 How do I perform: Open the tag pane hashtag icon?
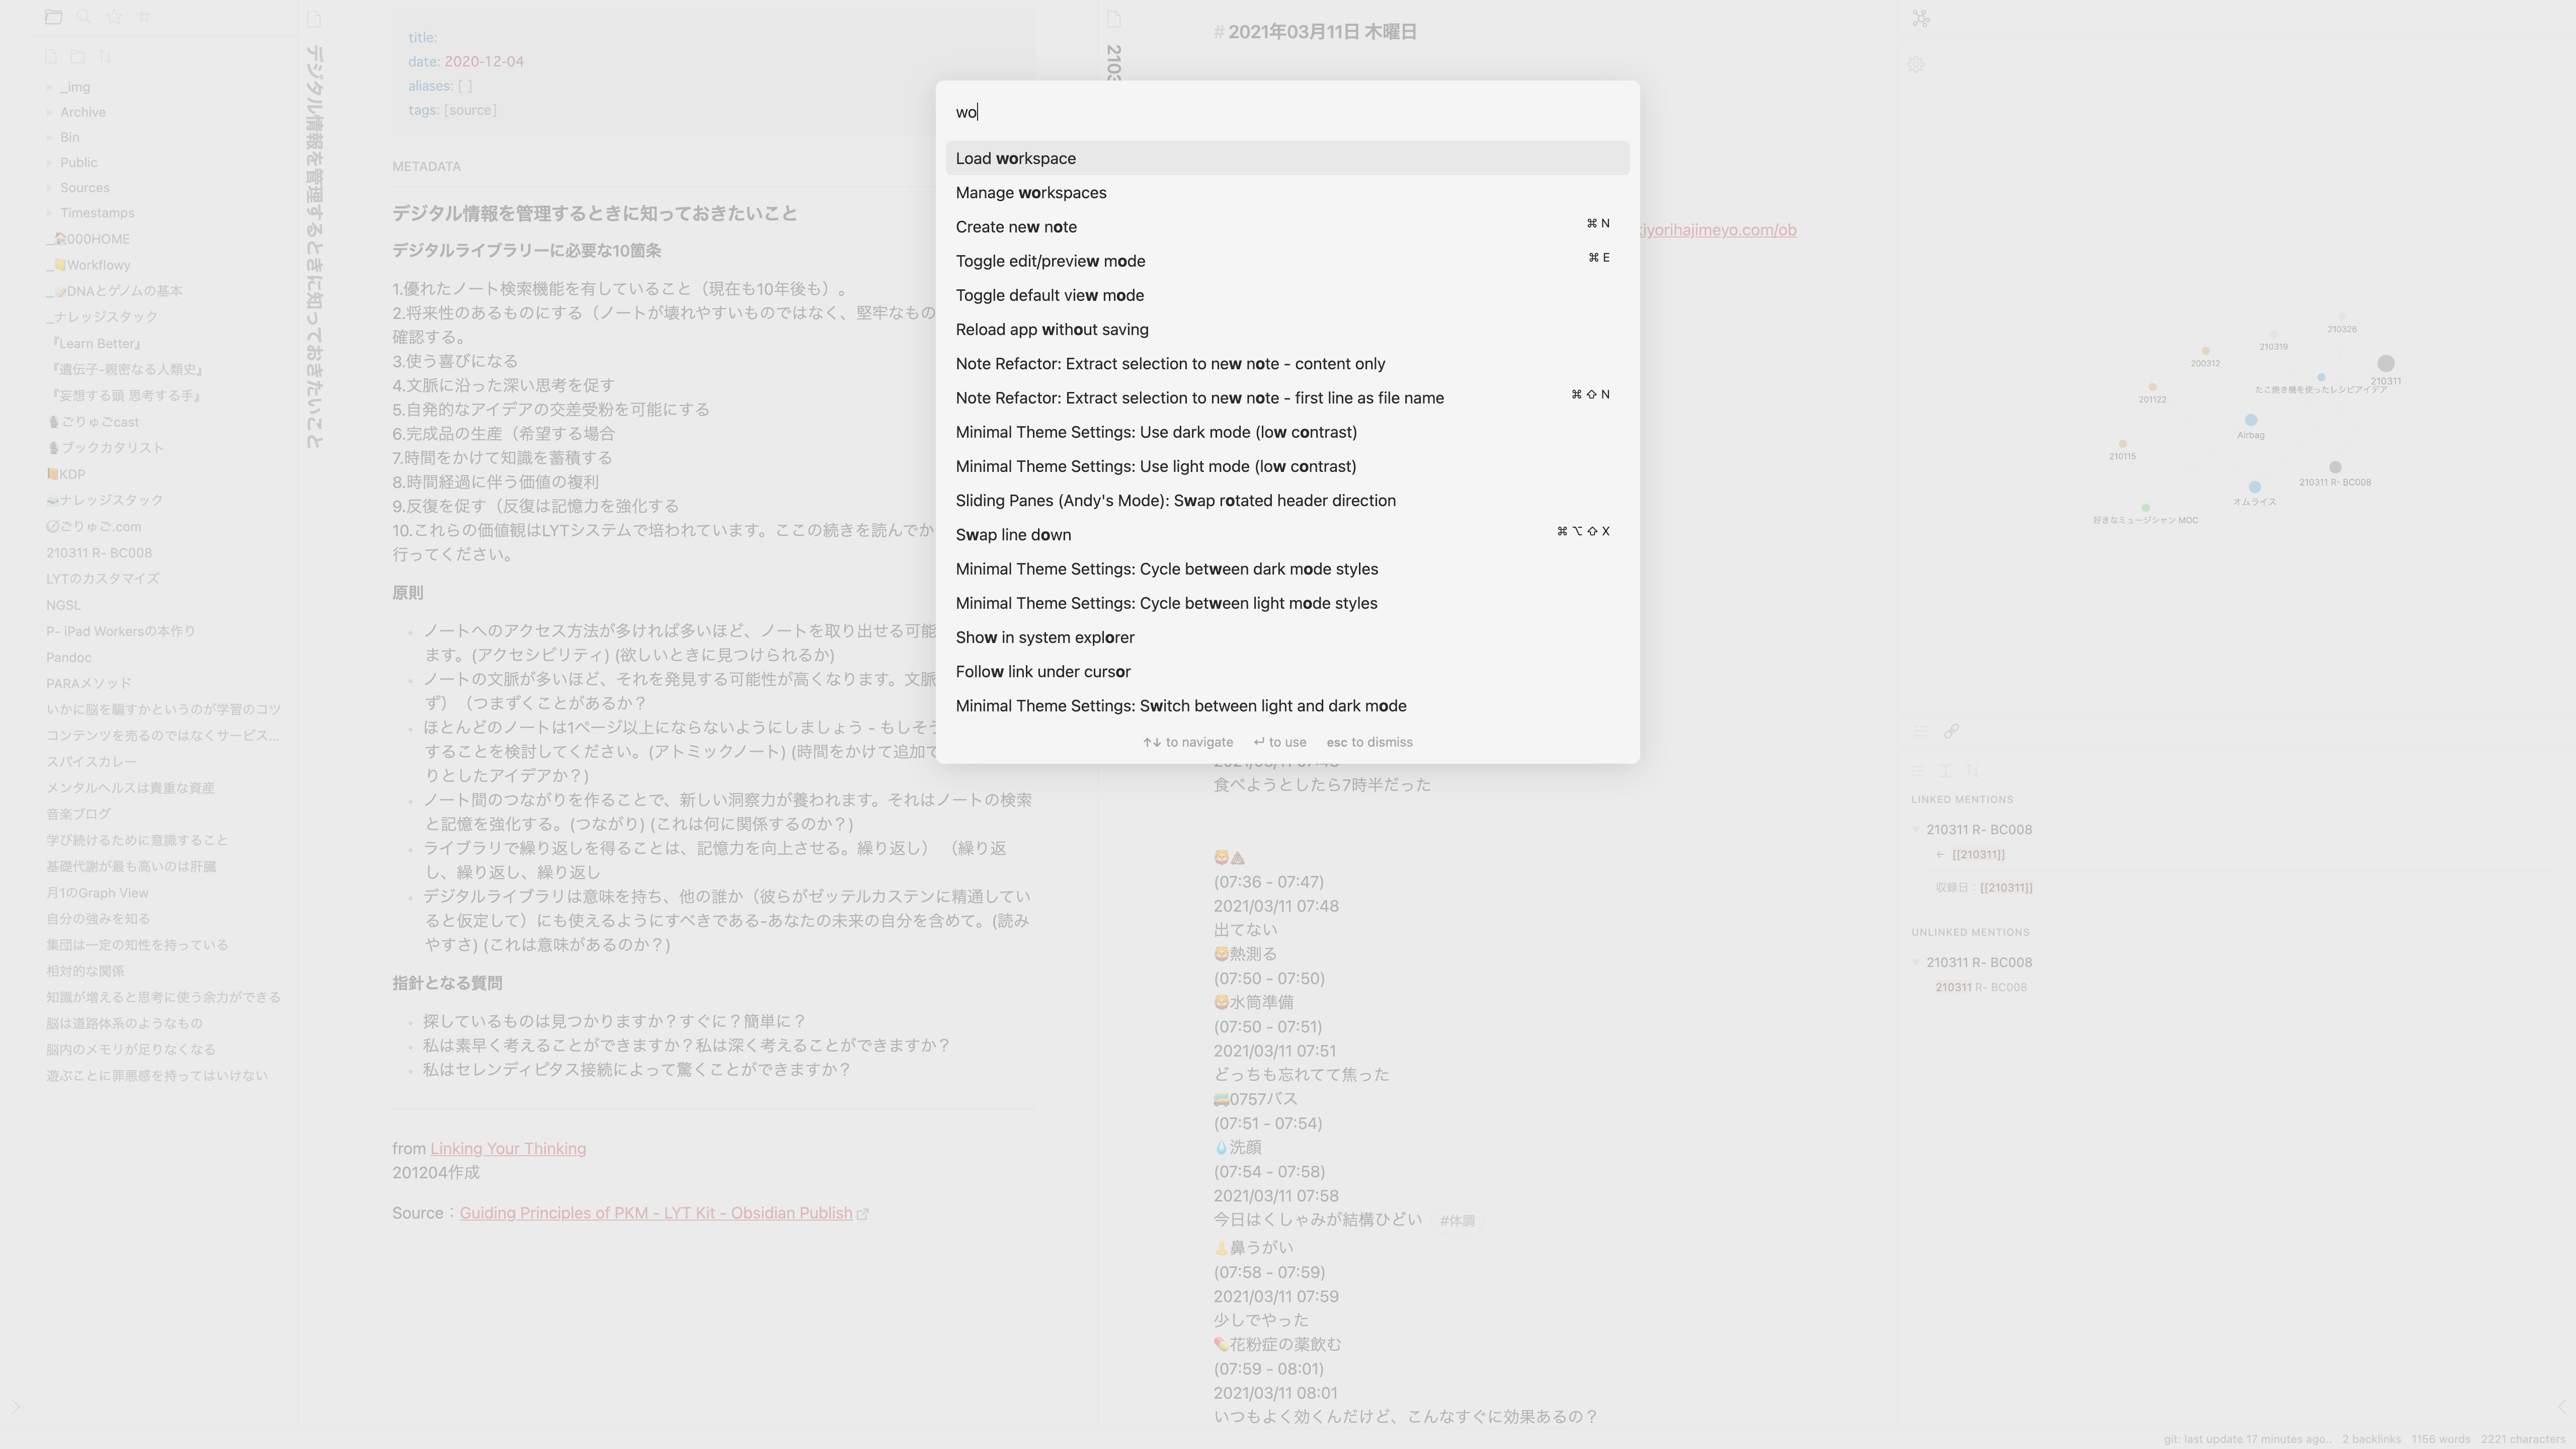pos(145,17)
